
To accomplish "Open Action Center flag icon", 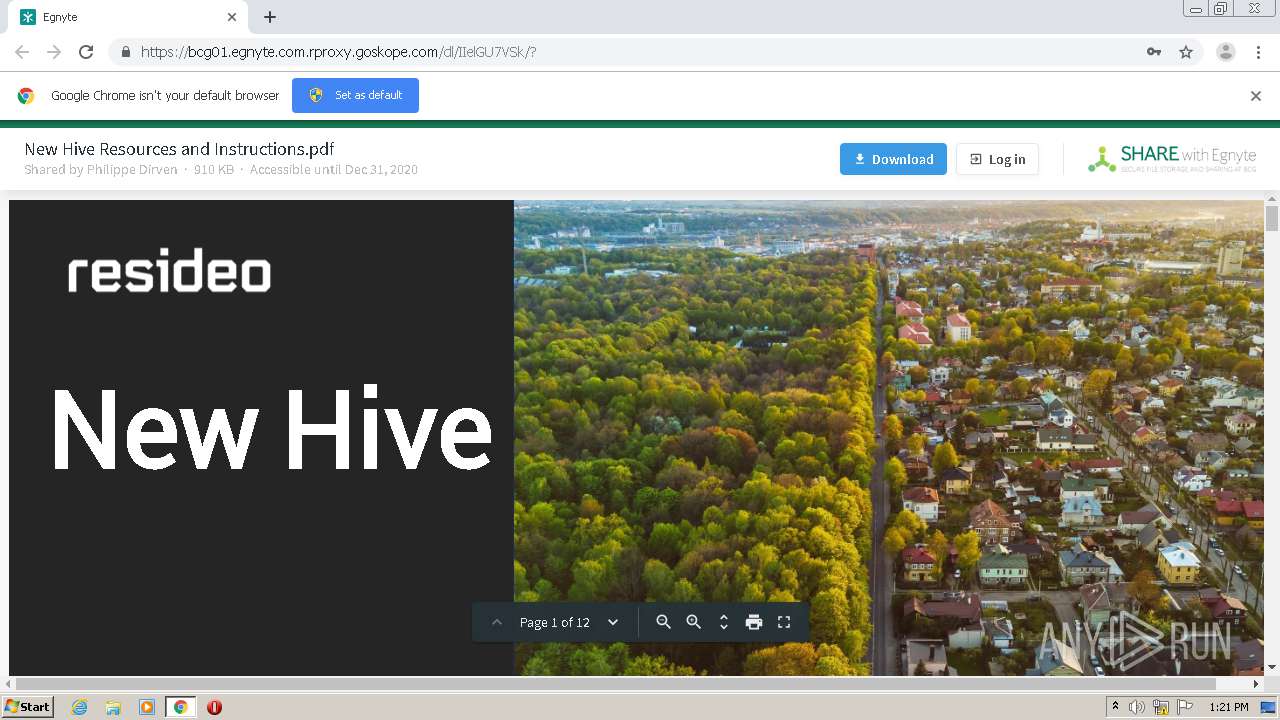I will click(x=1183, y=707).
